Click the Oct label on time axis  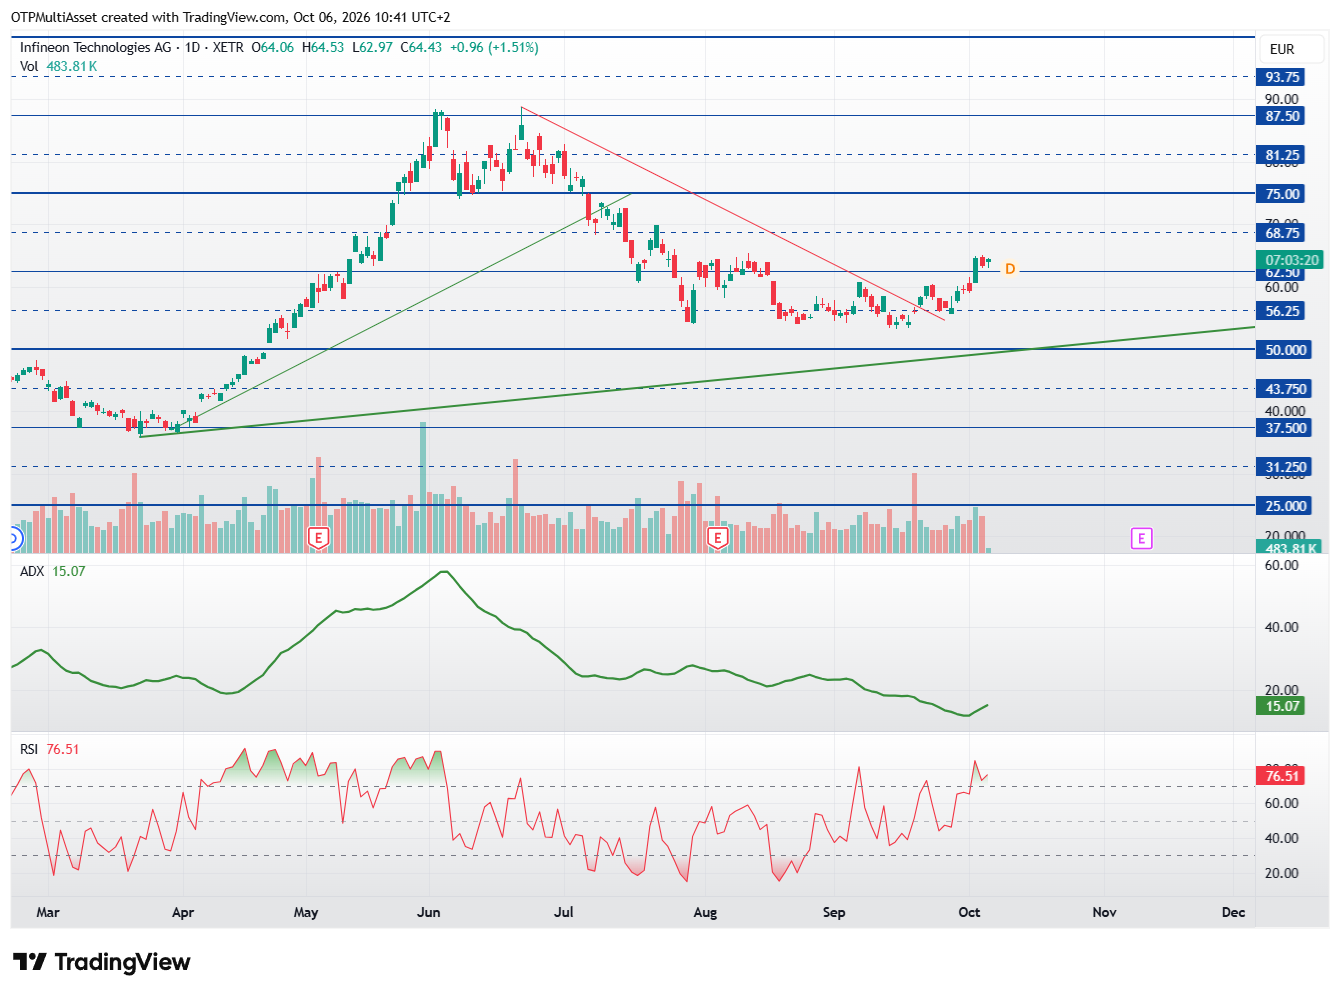point(969,912)
